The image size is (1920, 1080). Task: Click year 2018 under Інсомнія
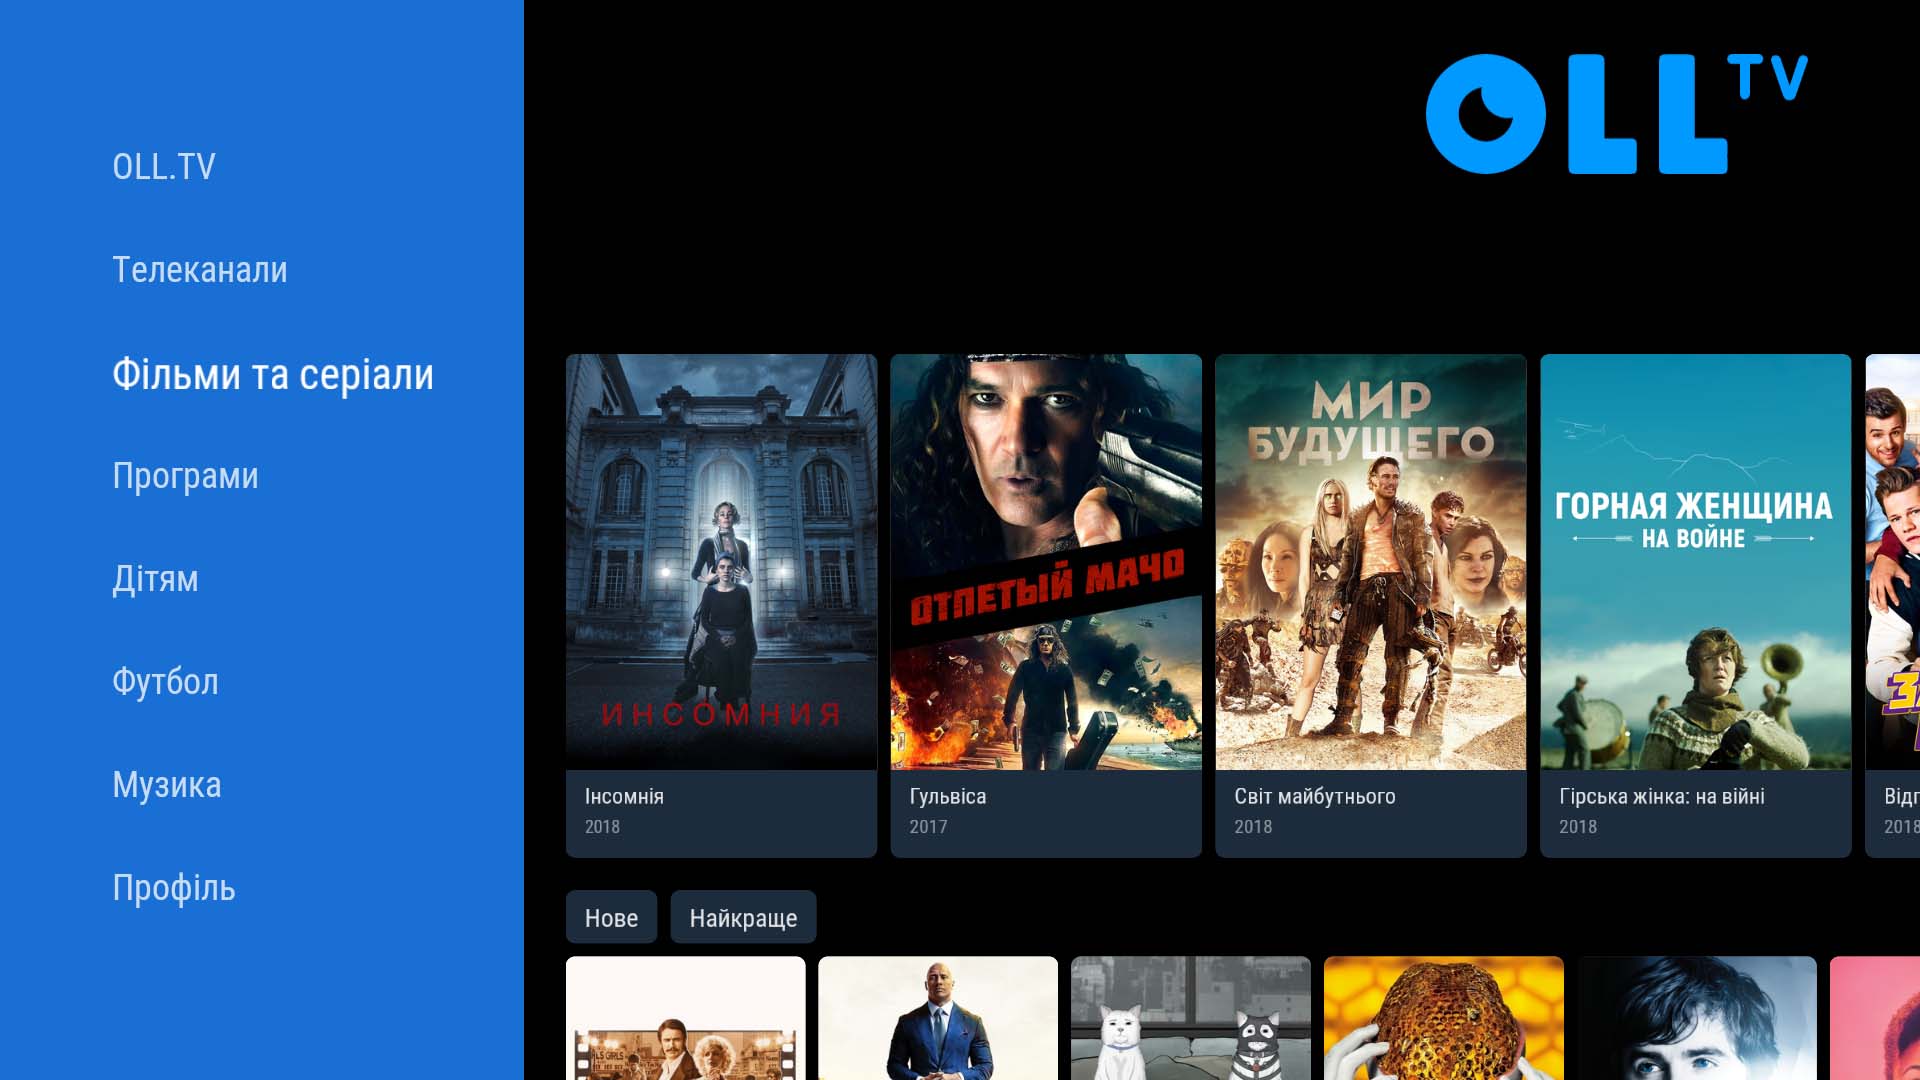pyautogui.click(x=602, y=827)
